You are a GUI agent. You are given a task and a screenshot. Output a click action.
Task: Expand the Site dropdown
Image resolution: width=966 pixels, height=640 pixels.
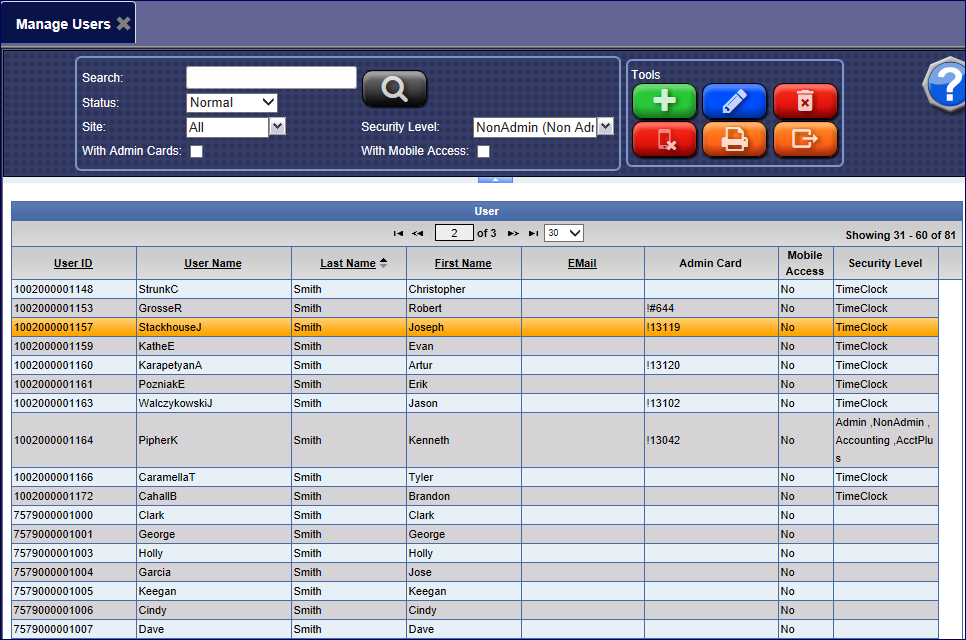[x=236, y=127]
